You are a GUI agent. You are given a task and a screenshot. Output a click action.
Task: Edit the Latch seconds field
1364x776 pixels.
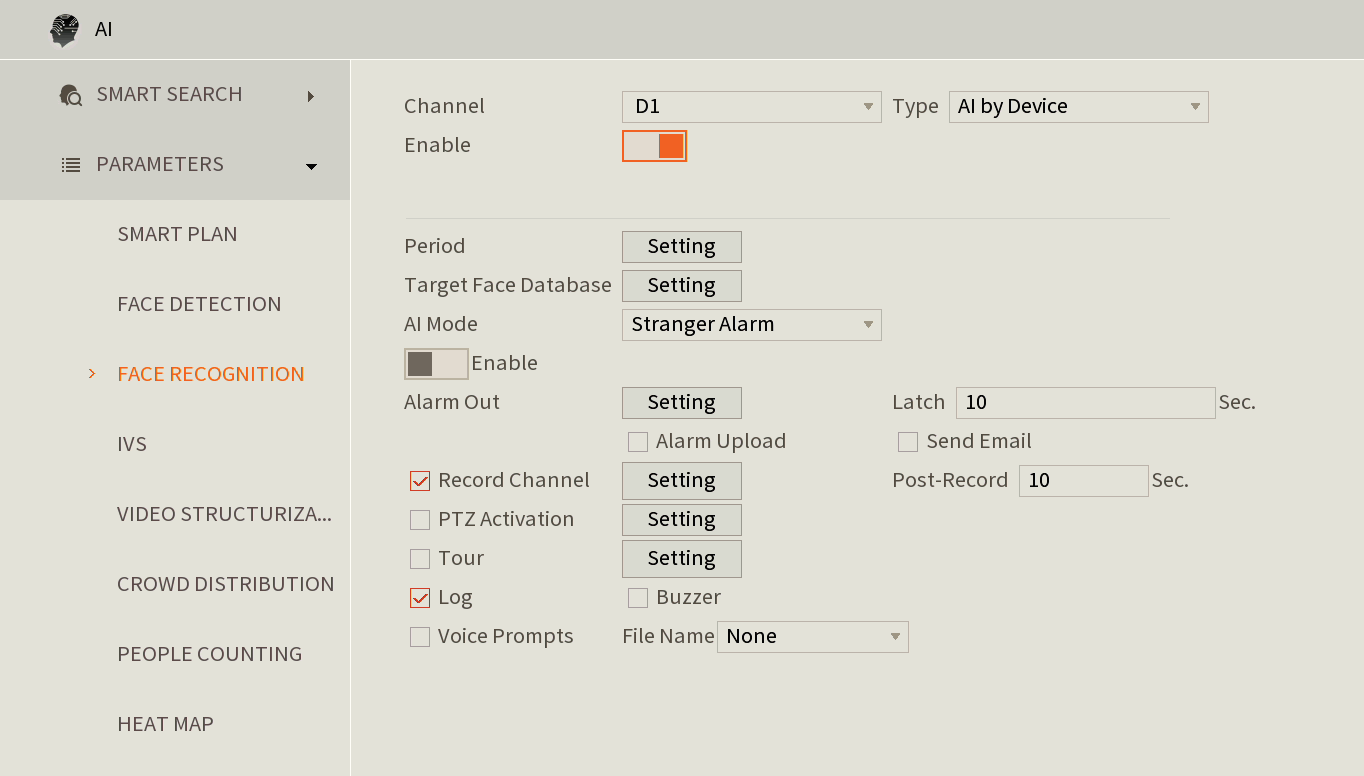point(1084,402)
